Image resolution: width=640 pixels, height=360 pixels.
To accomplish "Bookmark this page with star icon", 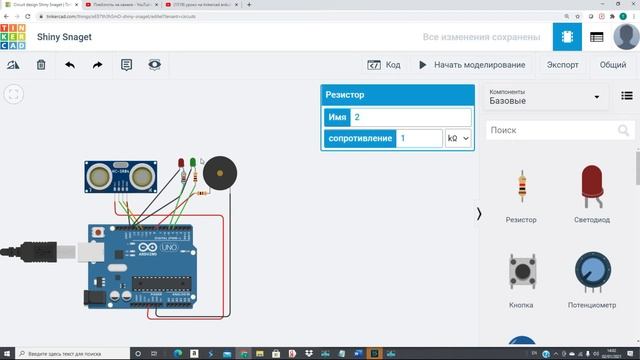I will tap(578, 16).
